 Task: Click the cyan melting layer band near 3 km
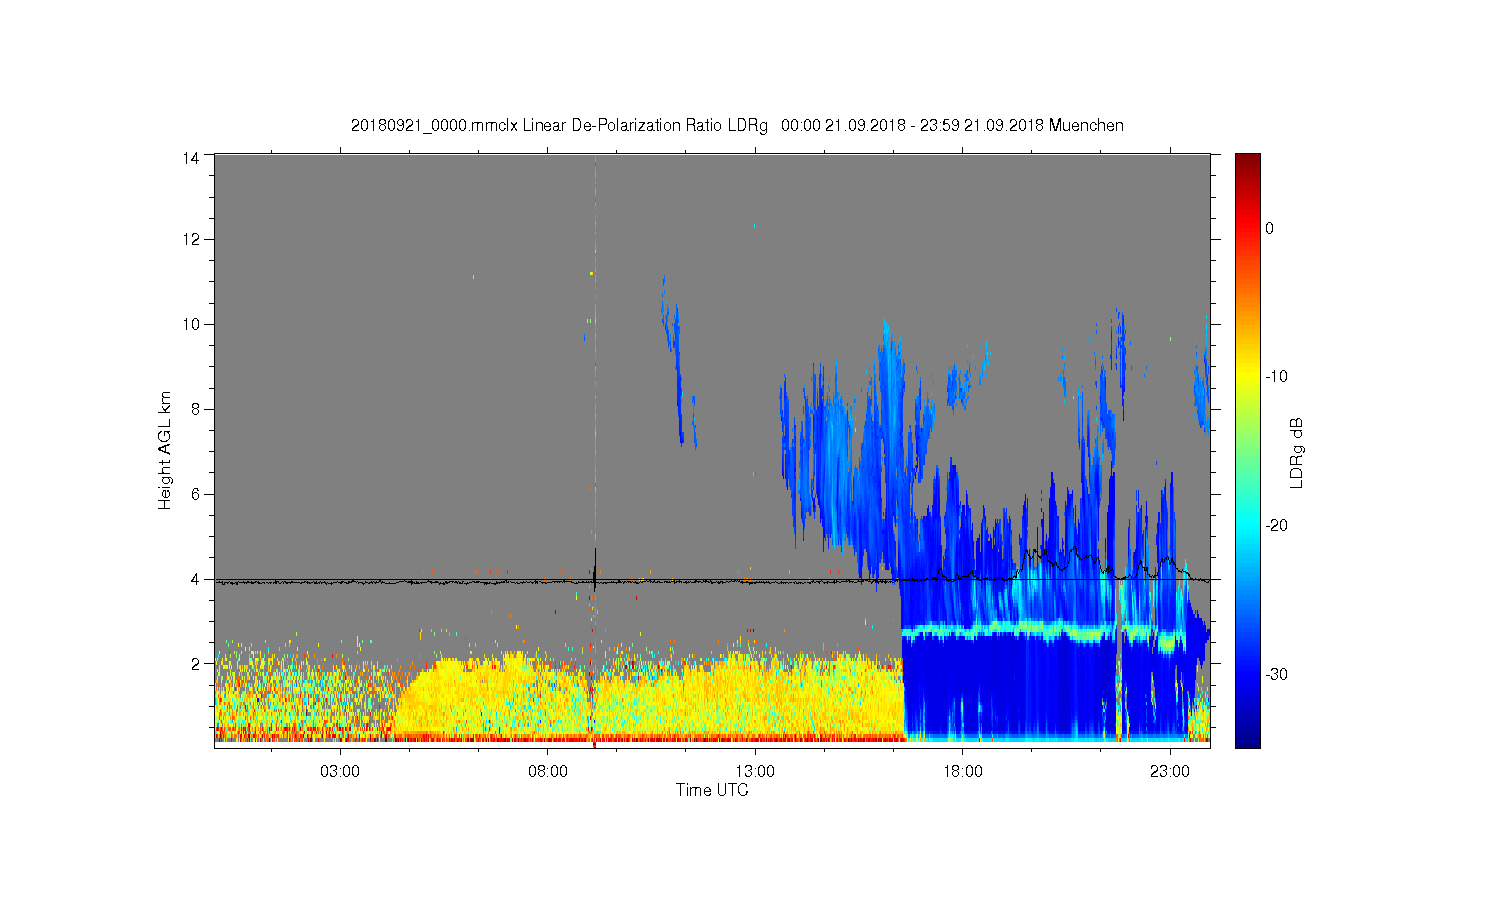click(1040, 631)
